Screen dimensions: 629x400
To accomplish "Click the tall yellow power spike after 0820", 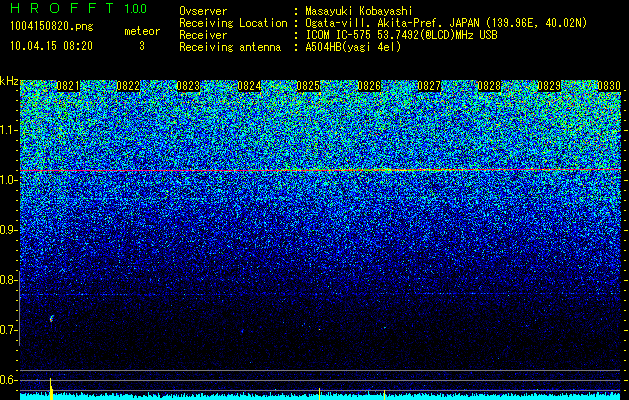I will click(x=51, y=389).
